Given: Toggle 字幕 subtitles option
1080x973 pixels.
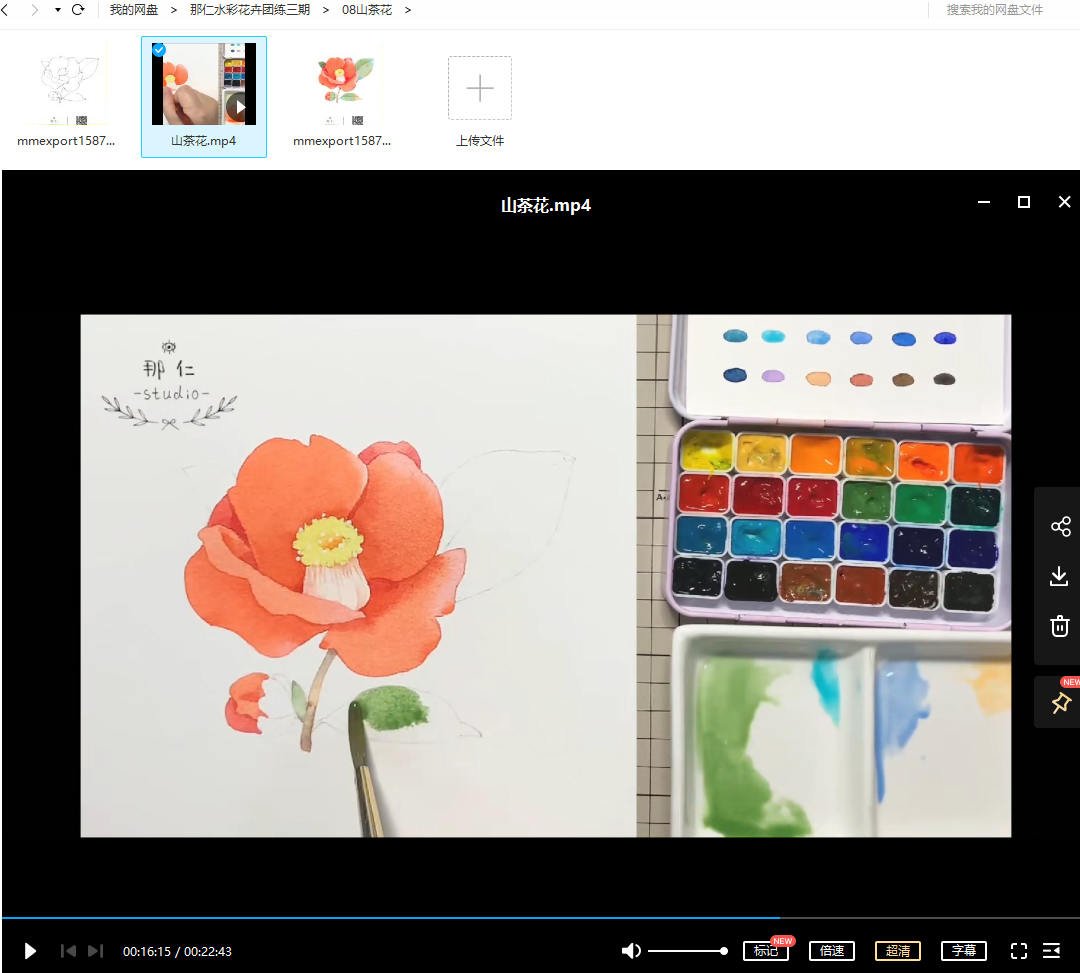Looking at the screenshot, I should [x=963, y=951].
